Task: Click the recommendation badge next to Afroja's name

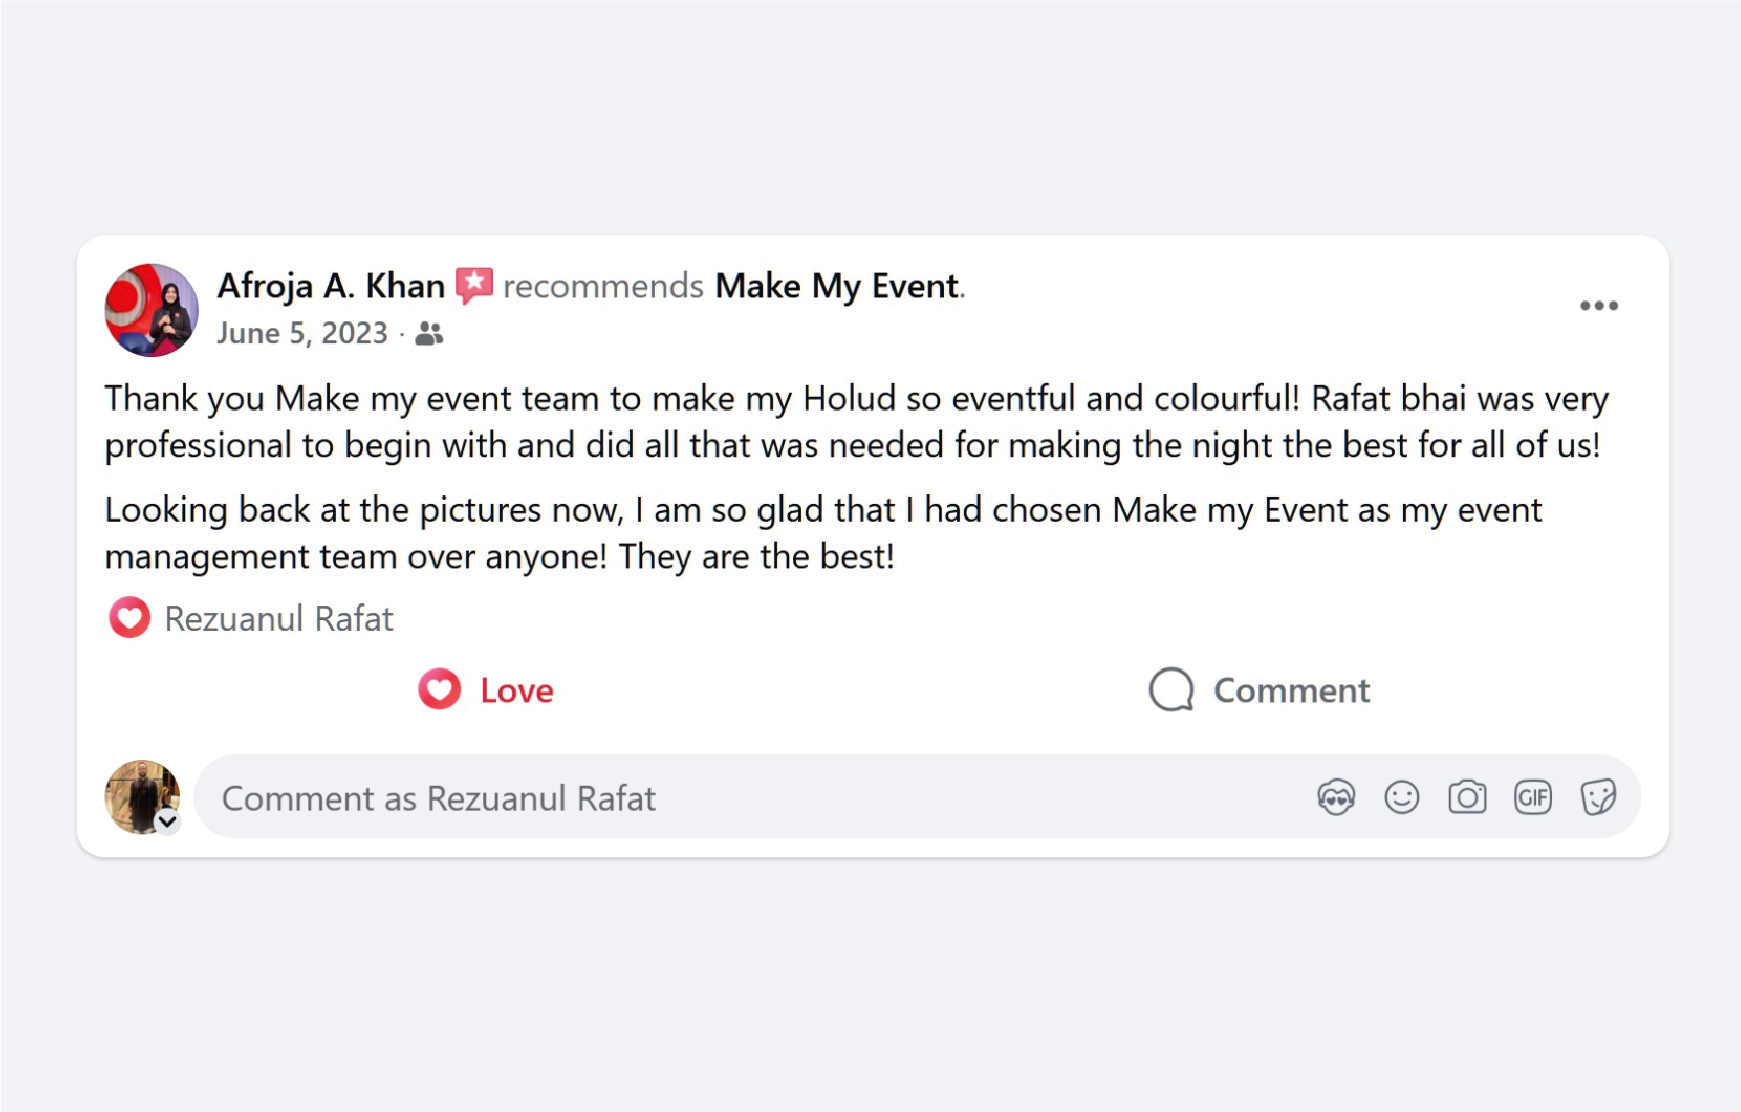Action: tap(474, 284)
